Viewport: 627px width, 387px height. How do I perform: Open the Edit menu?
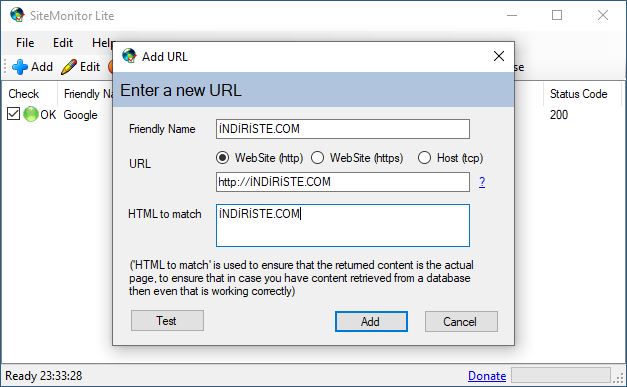[63, 43]
